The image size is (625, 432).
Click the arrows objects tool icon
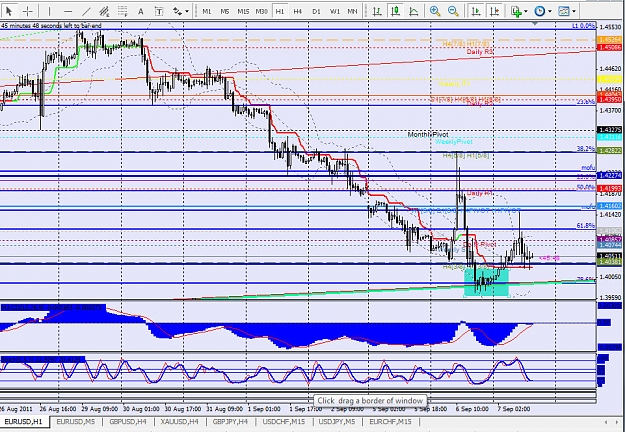pos(178,11)
